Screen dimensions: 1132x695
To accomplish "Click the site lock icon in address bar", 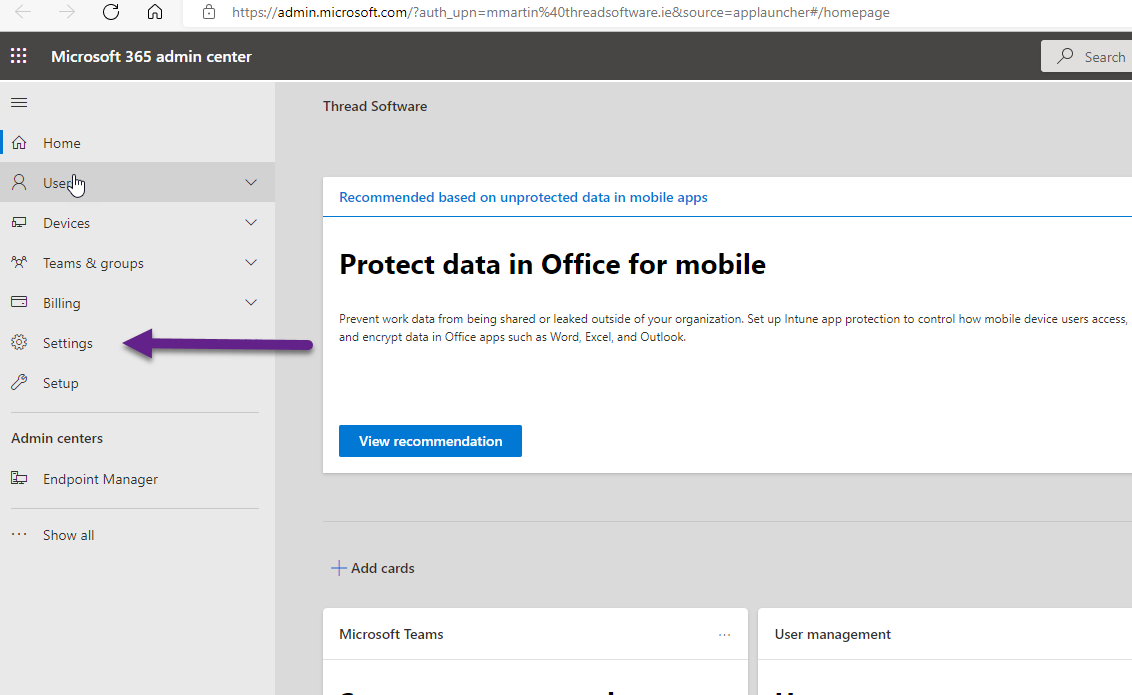I will (209, 12).
